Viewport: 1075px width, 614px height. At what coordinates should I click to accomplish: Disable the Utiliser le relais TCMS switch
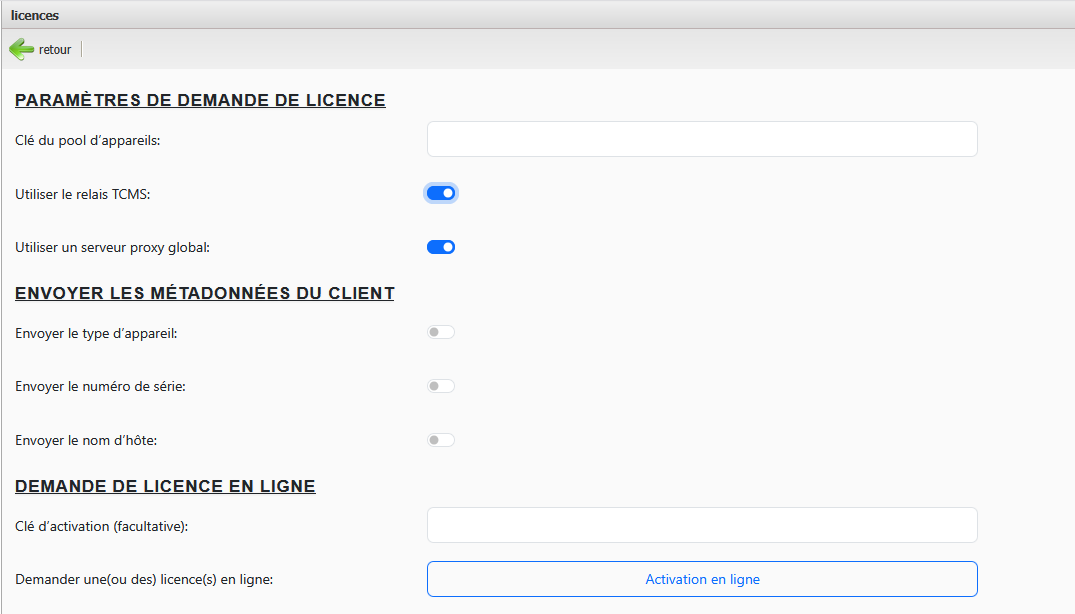point(441,193)
